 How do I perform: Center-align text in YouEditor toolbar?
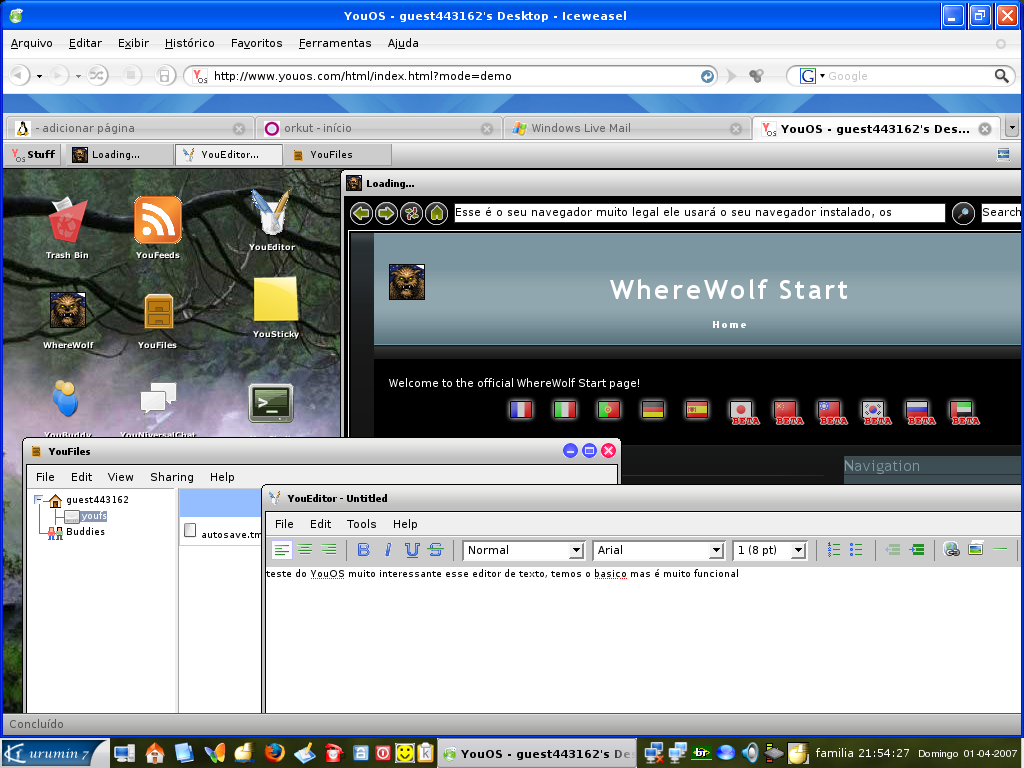point(305,550)
